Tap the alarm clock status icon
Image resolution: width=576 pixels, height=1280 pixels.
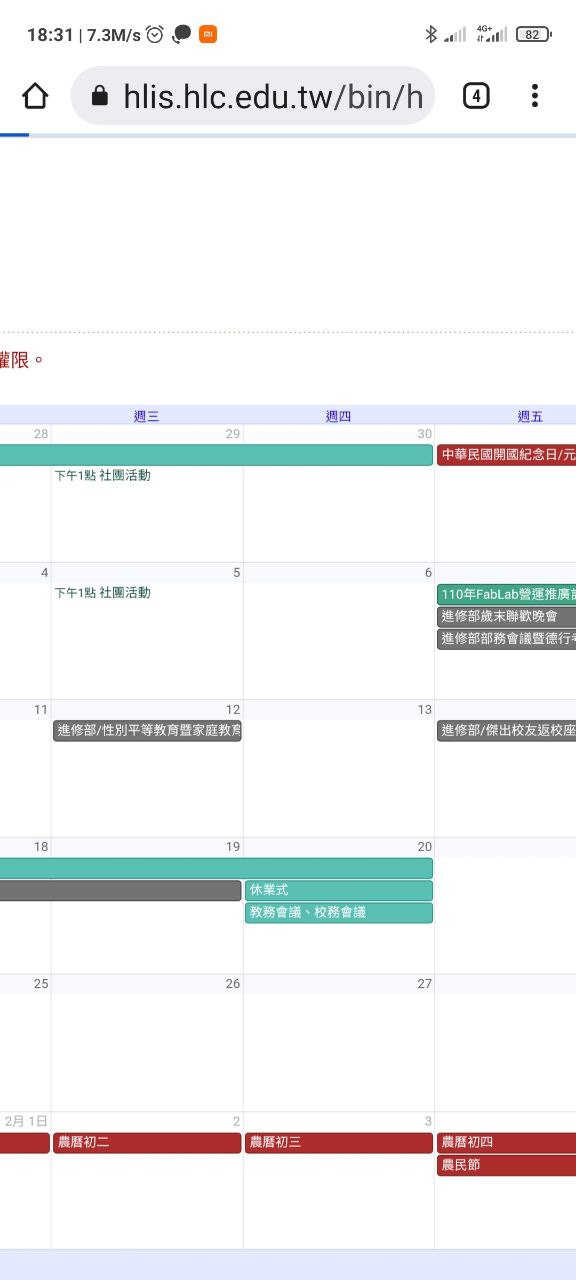coord(155,35)
